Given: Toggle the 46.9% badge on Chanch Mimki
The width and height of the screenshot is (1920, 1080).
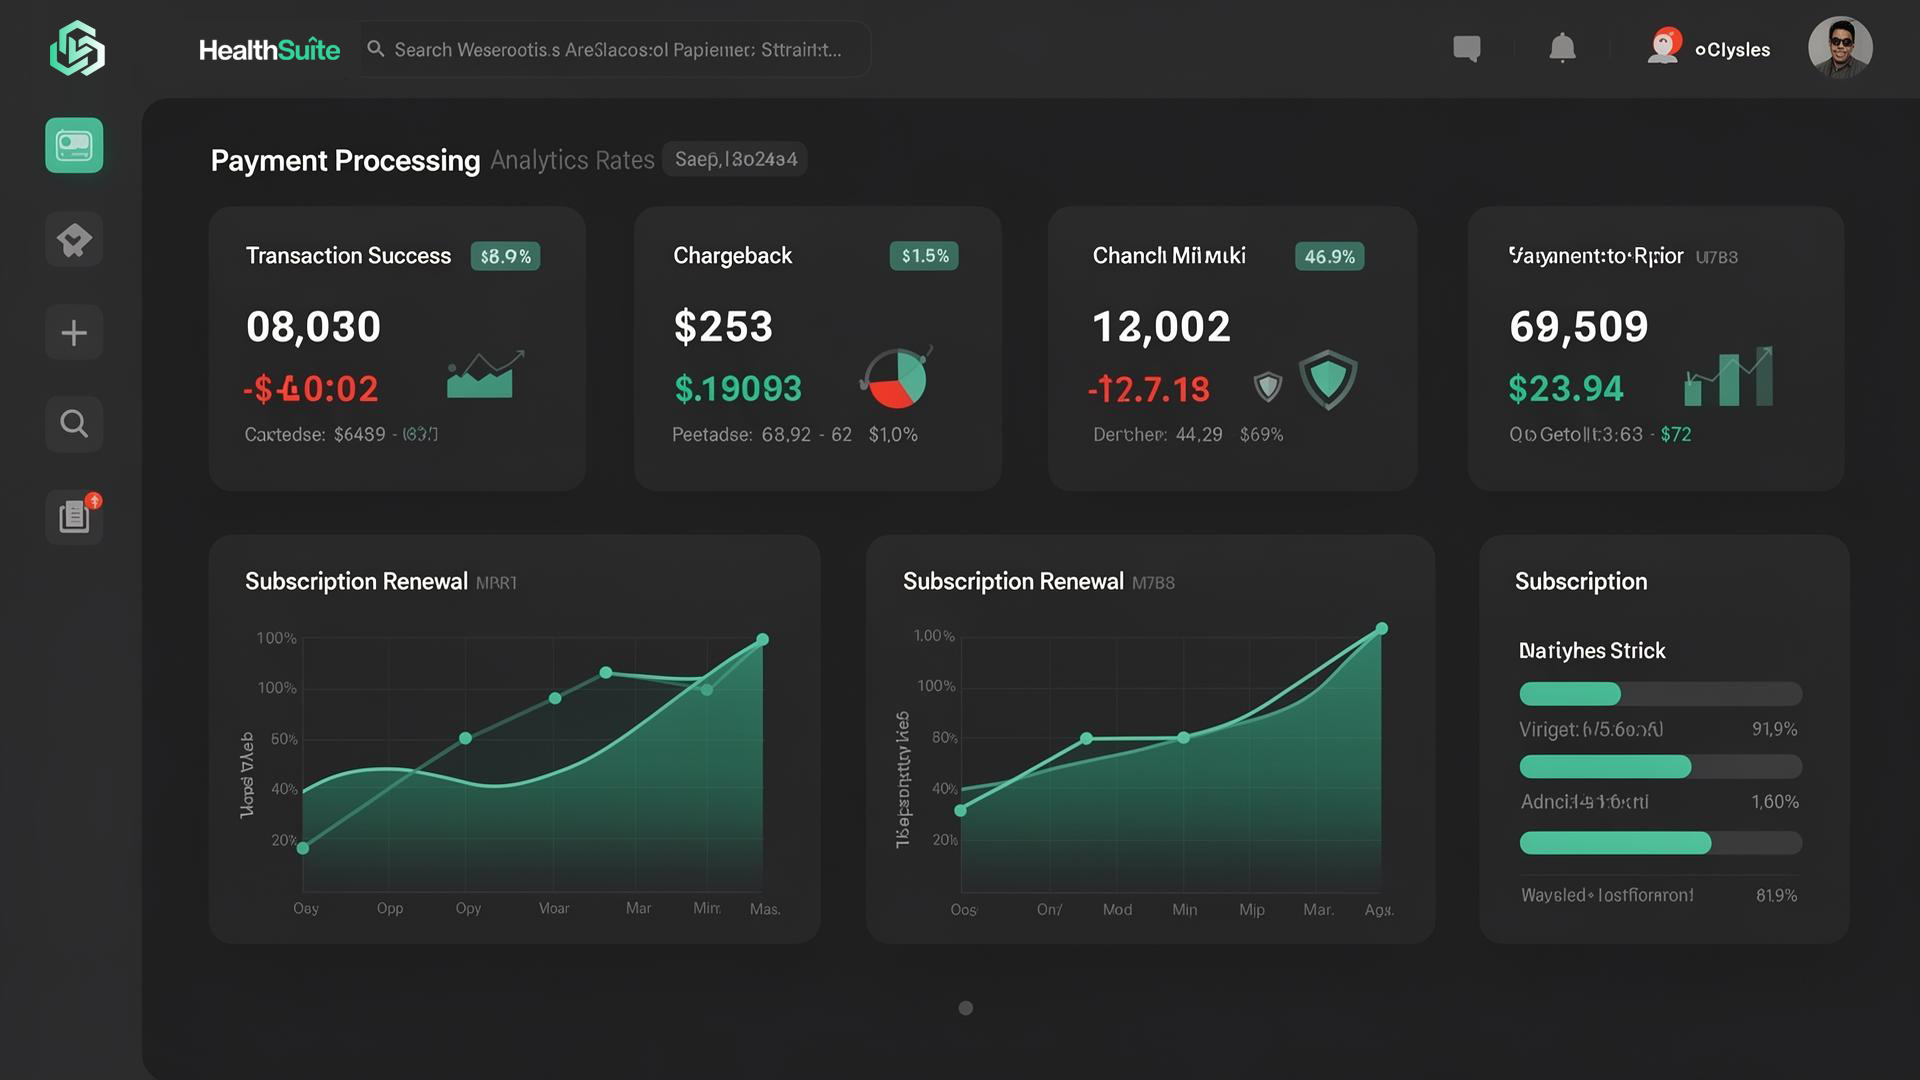Looking at the screenshot, I should [x=1329, y=256].
